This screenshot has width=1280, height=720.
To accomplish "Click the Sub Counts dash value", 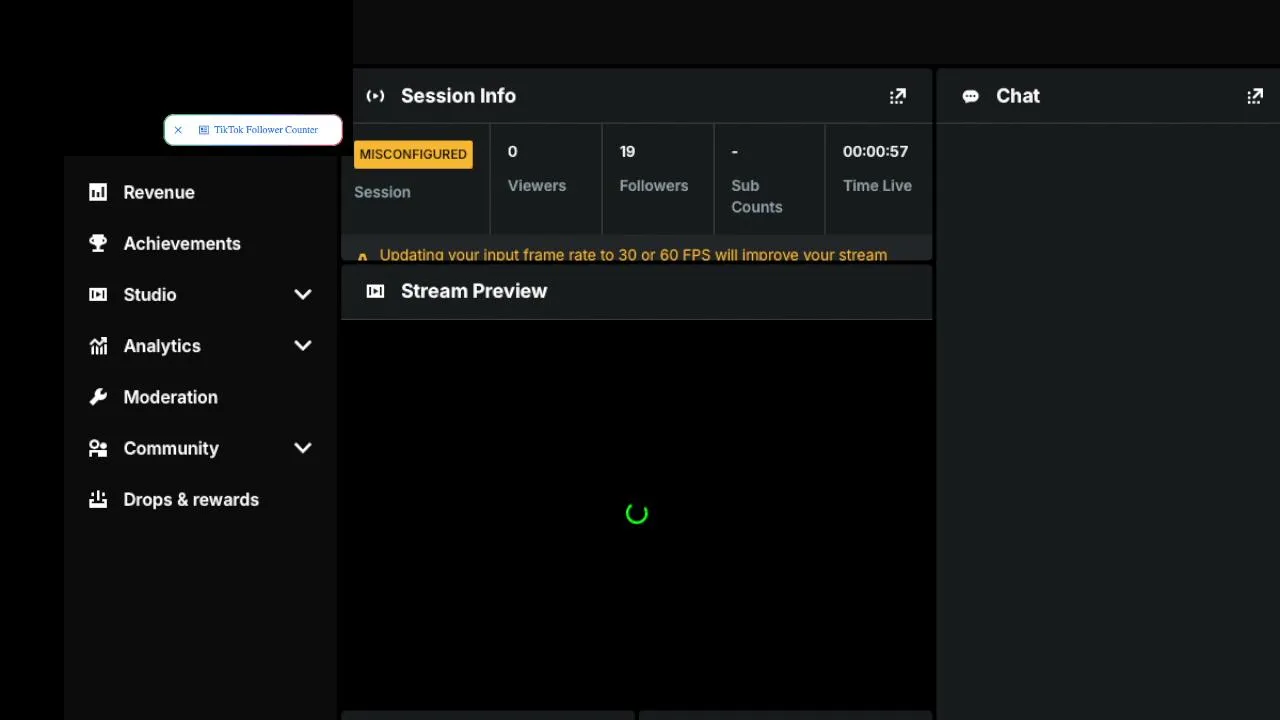I will click(734, 152).
